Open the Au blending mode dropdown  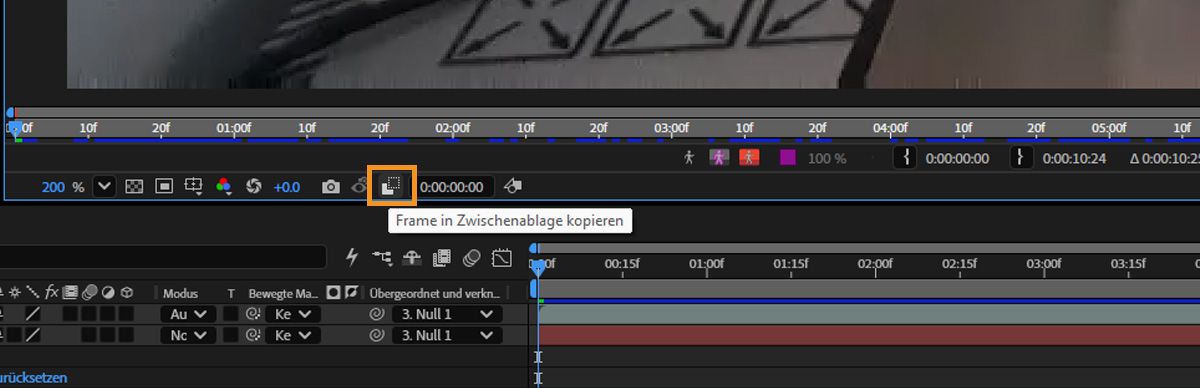tap(189, 314)
